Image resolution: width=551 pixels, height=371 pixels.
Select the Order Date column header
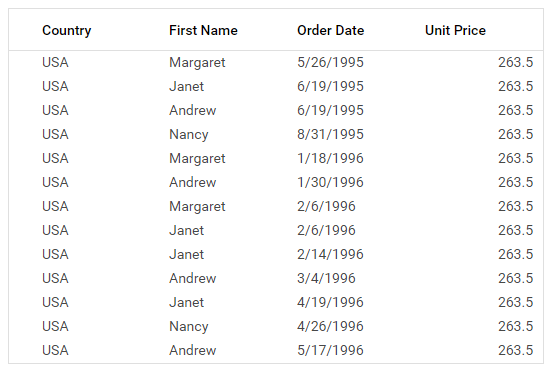point(330,31)
